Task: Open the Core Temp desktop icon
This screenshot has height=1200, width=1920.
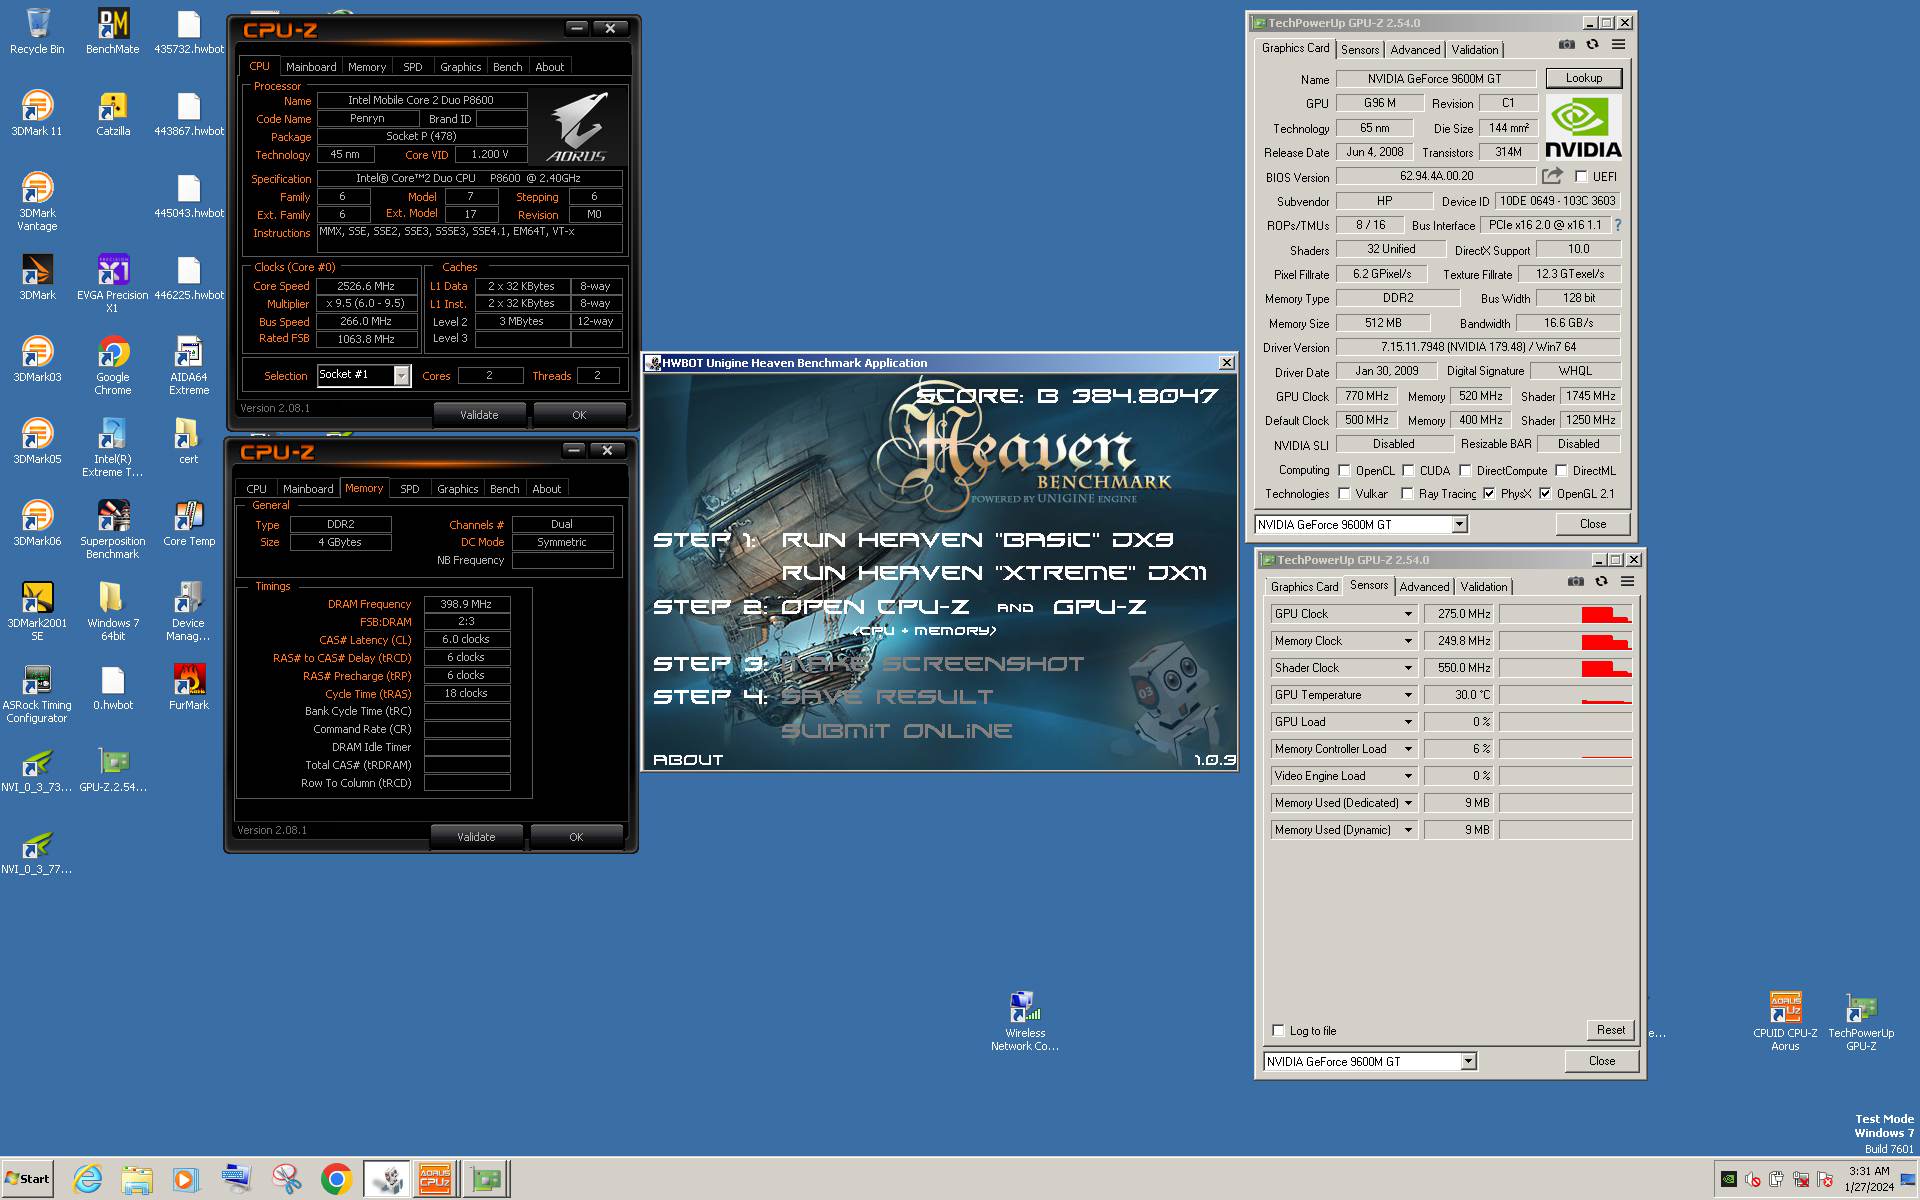Action: (188, 523)
